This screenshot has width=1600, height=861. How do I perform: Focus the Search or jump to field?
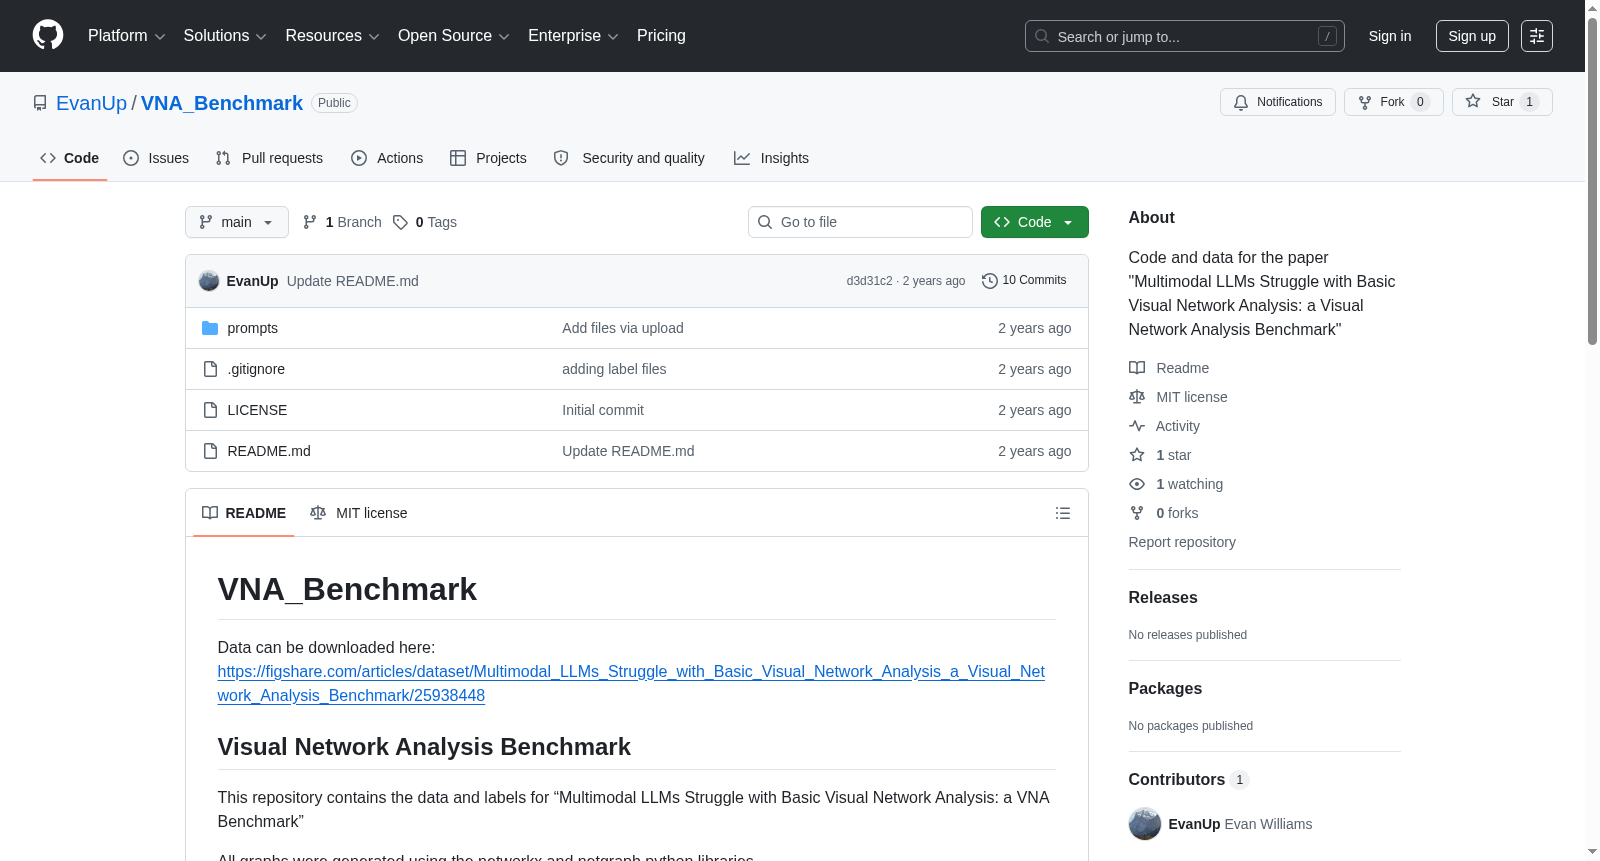(1184, 36)
